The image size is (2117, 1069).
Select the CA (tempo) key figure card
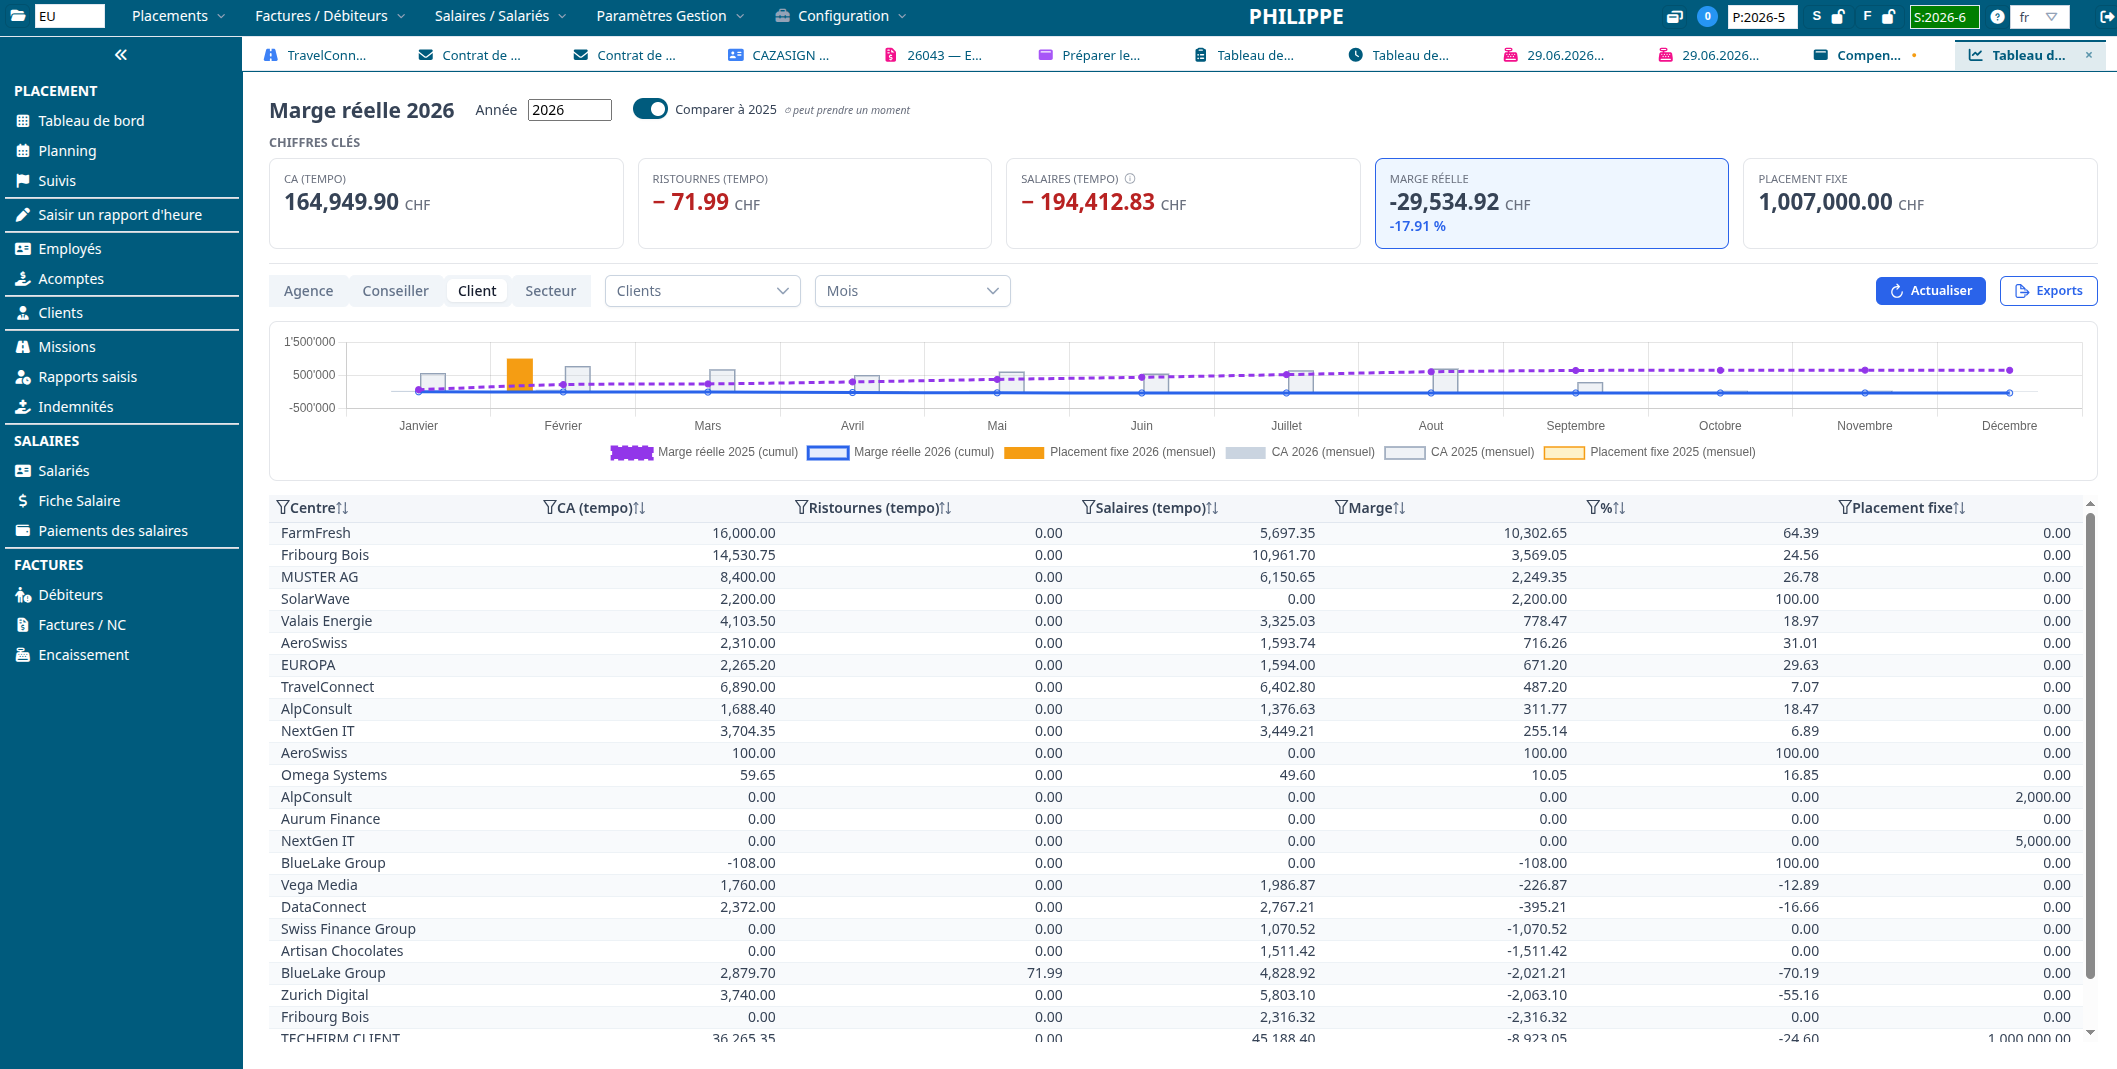[446, 203]
